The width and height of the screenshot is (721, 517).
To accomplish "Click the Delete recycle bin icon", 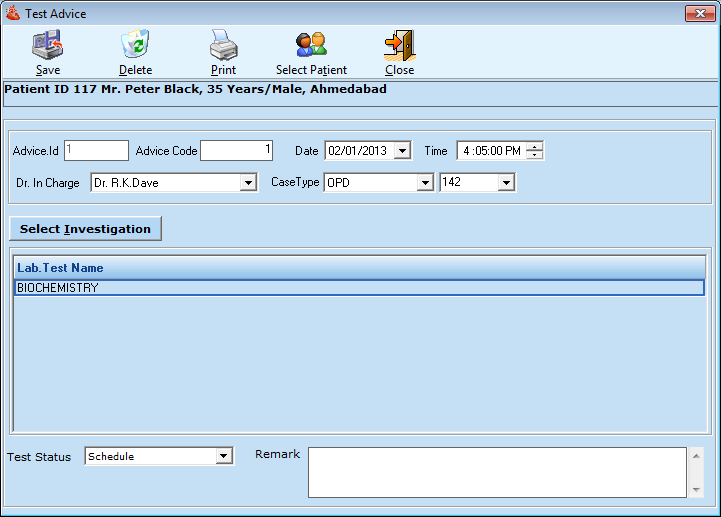I will (135, 46).
